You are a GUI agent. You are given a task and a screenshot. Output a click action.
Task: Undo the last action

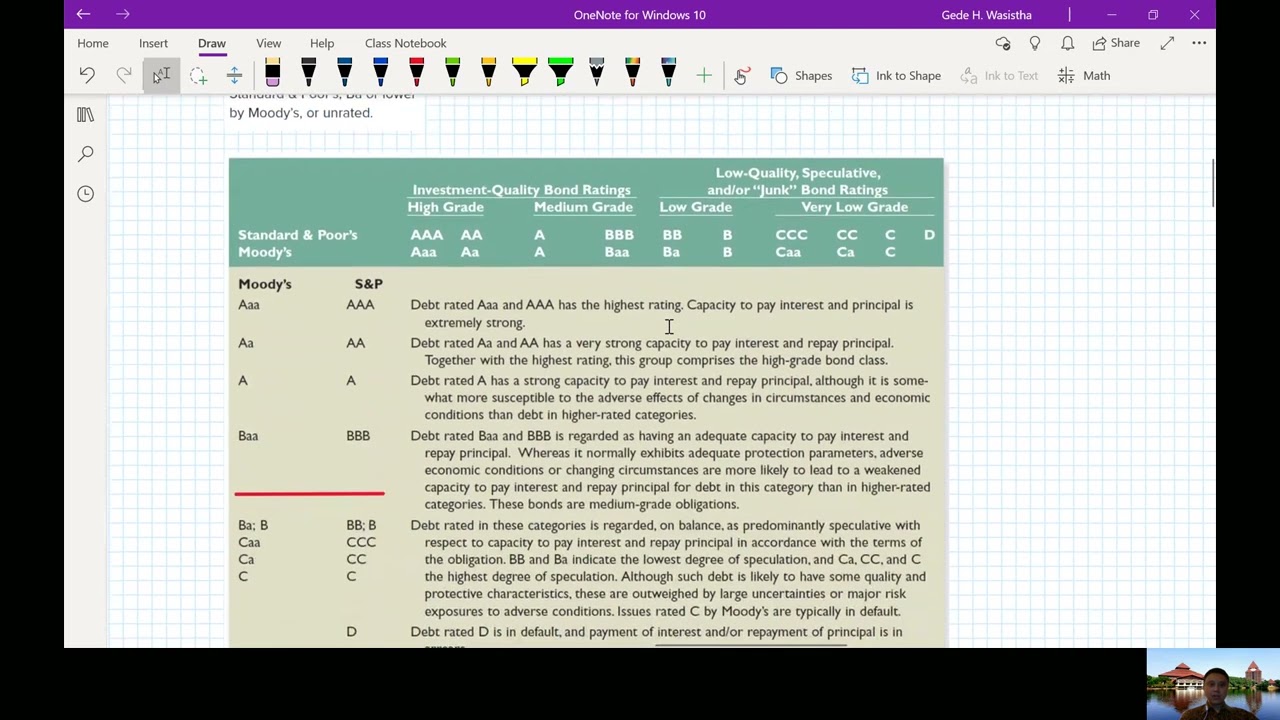(x=87, y=75)
